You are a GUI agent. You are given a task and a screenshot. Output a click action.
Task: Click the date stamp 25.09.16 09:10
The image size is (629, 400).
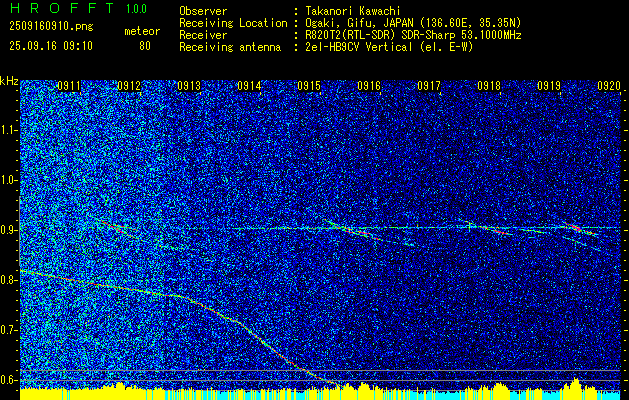click(51, 46)
